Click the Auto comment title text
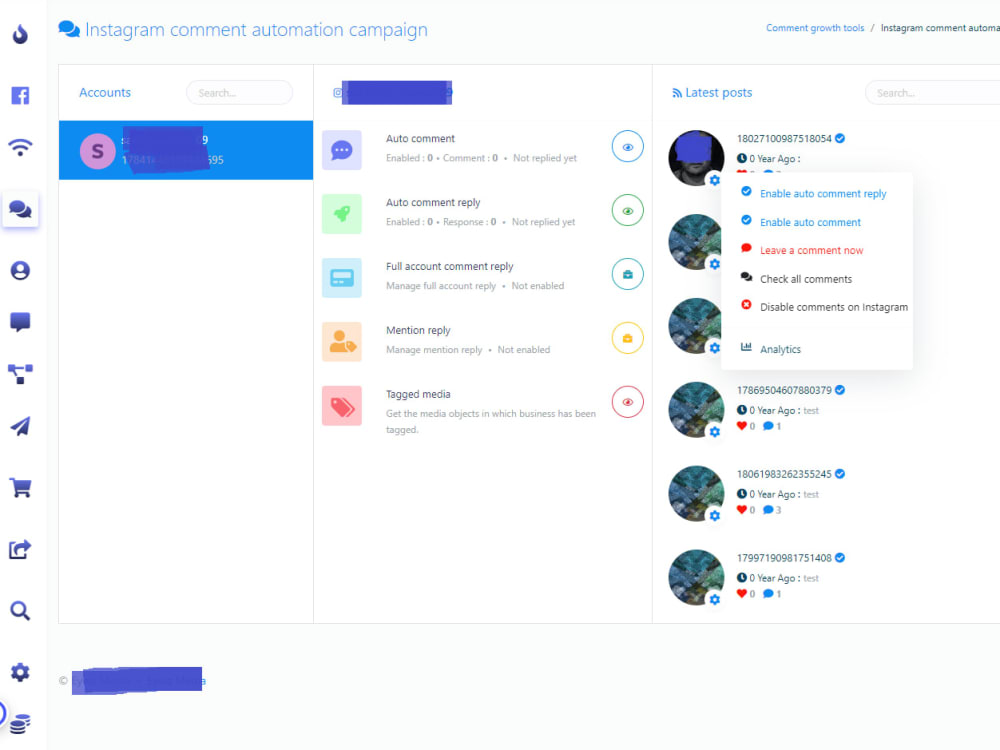 [x=420, y=138]
